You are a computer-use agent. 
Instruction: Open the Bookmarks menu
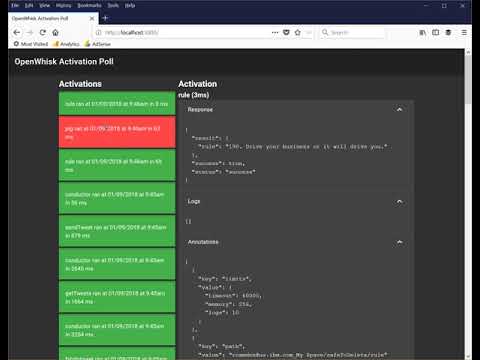coord(89,5)
